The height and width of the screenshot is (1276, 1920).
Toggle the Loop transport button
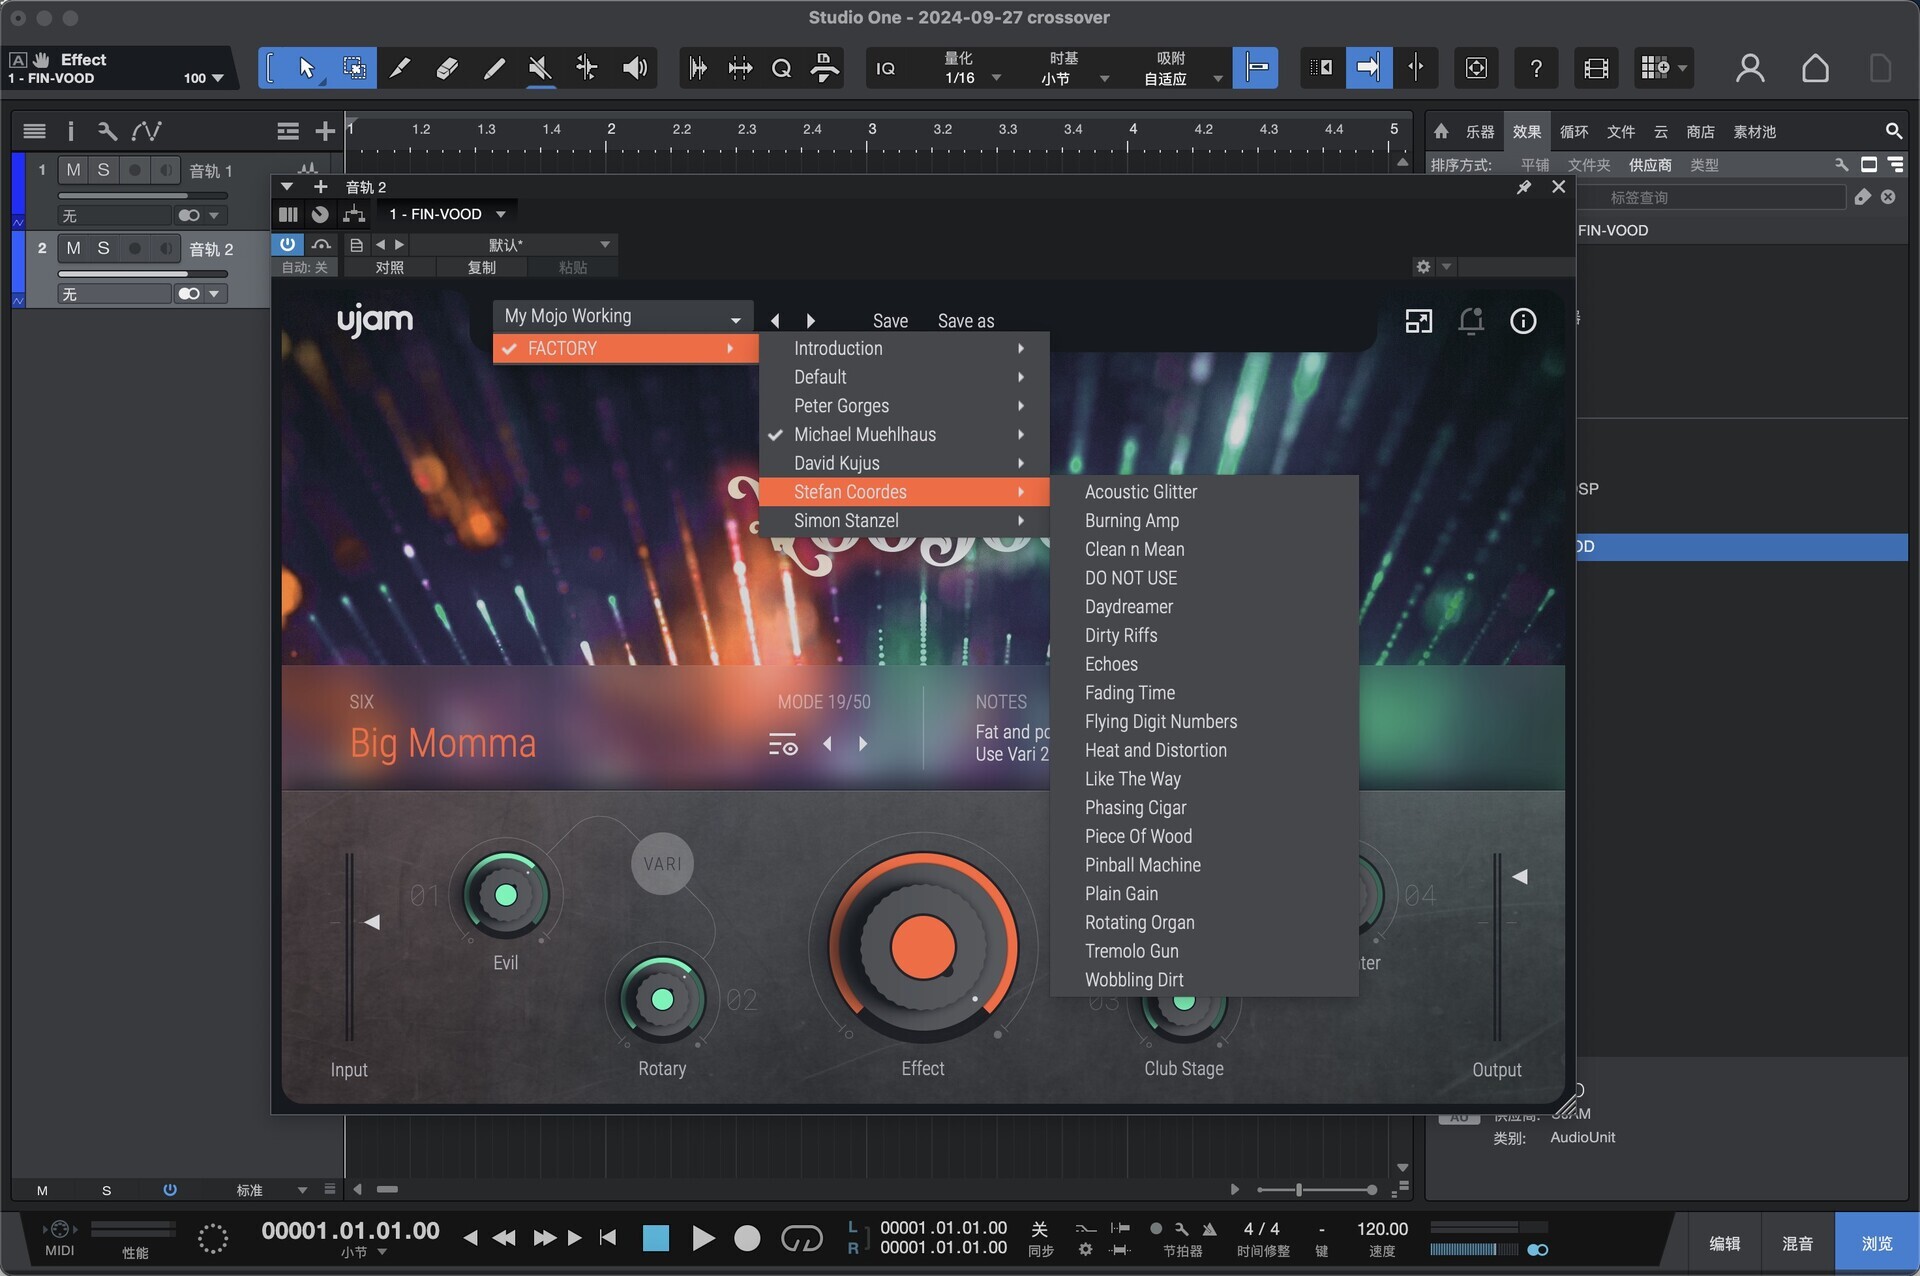tap(801, 1238)
